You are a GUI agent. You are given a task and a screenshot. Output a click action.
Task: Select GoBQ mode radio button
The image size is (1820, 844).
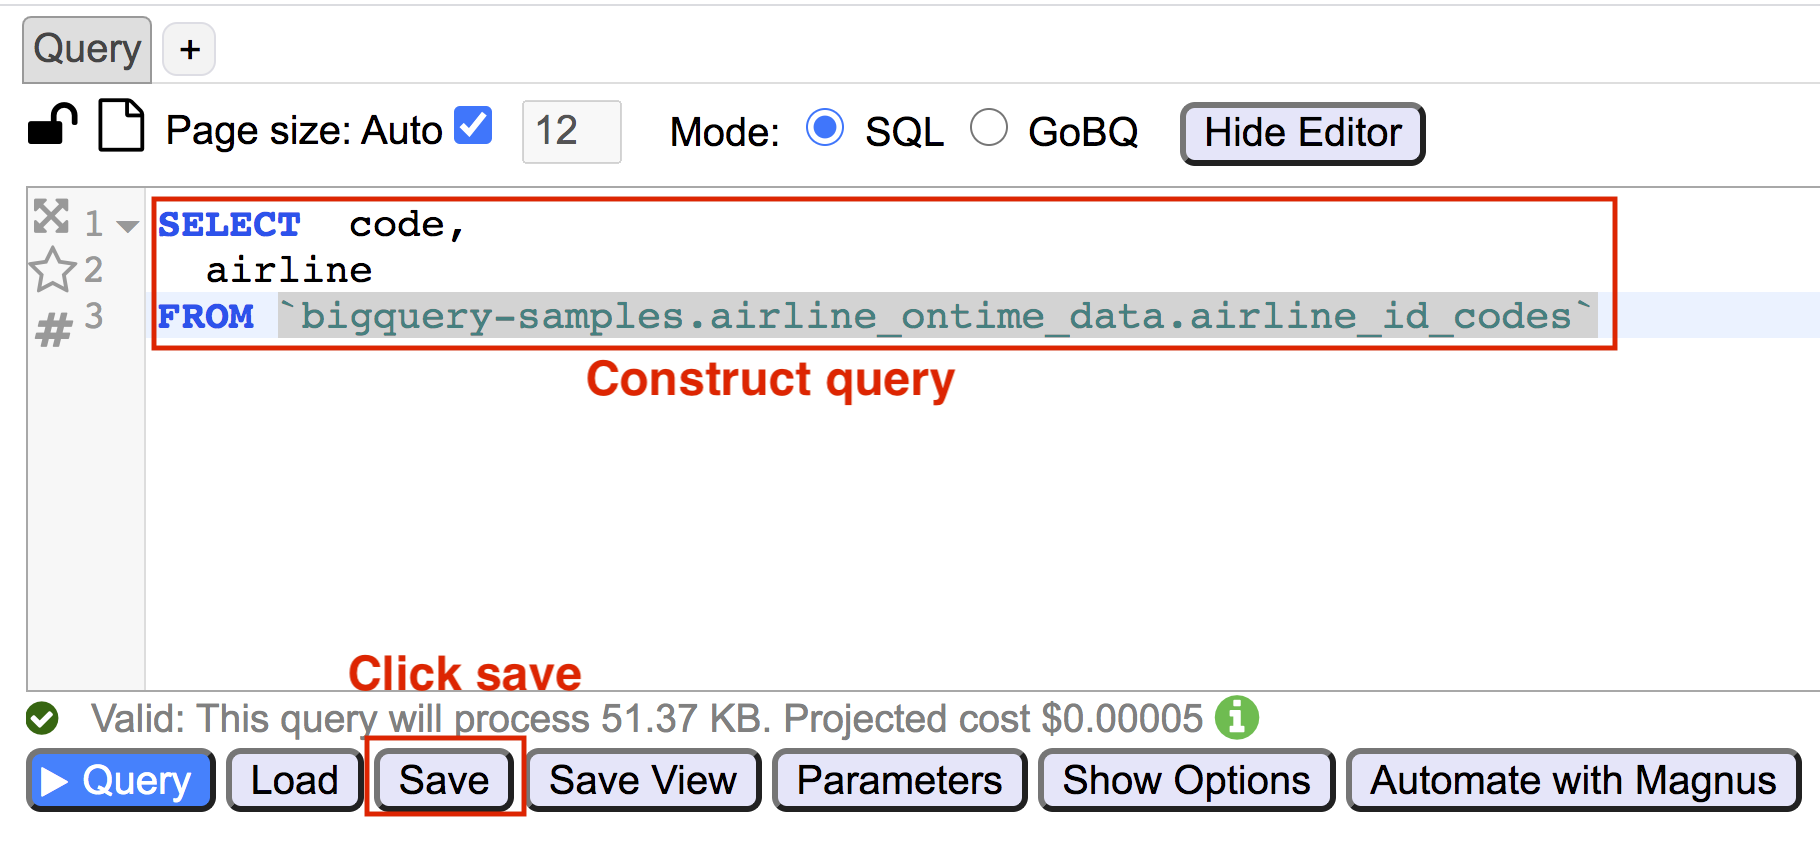click(989, 128)
